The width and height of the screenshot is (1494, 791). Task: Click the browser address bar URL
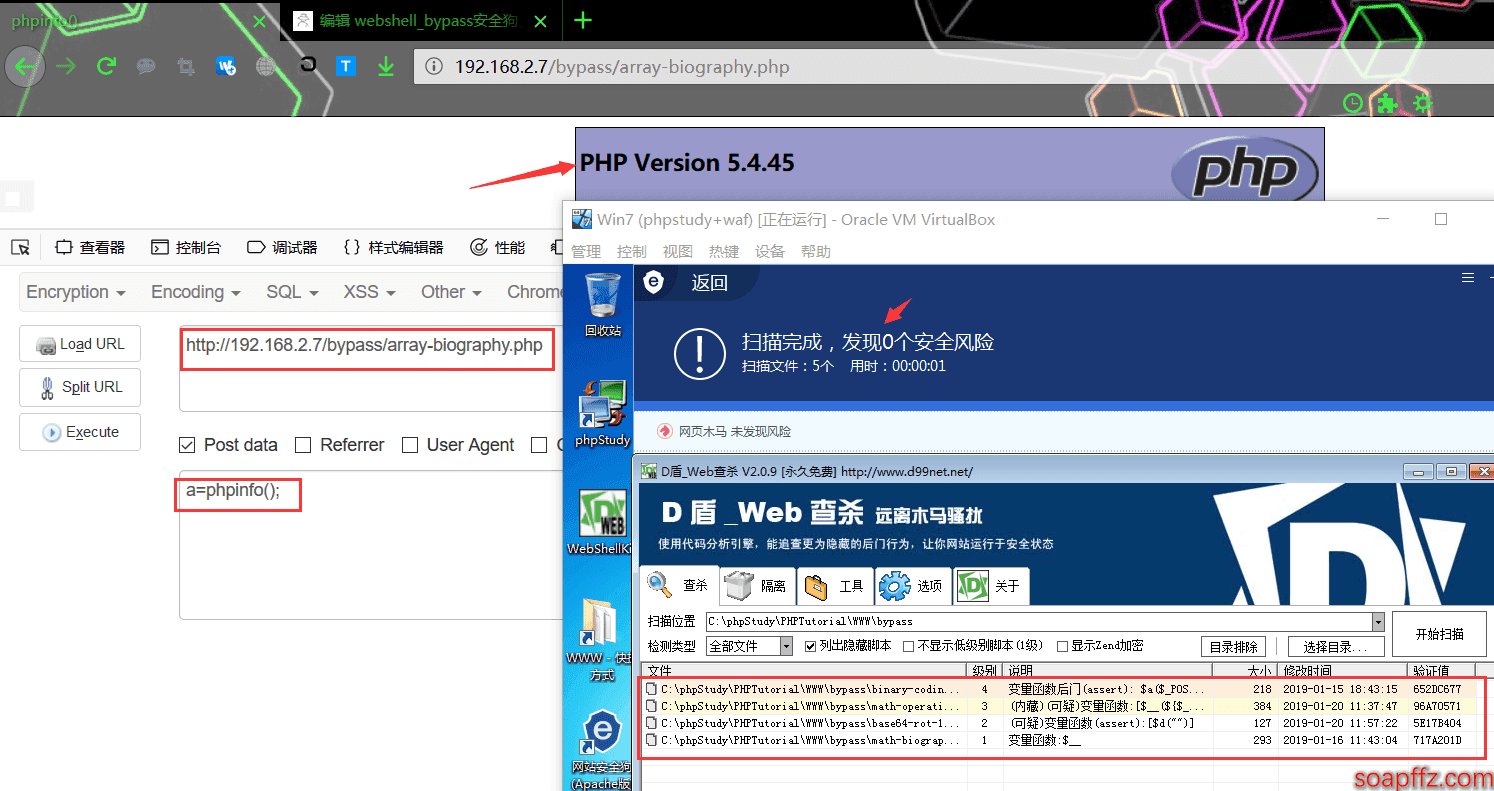(x=622, y=67)
